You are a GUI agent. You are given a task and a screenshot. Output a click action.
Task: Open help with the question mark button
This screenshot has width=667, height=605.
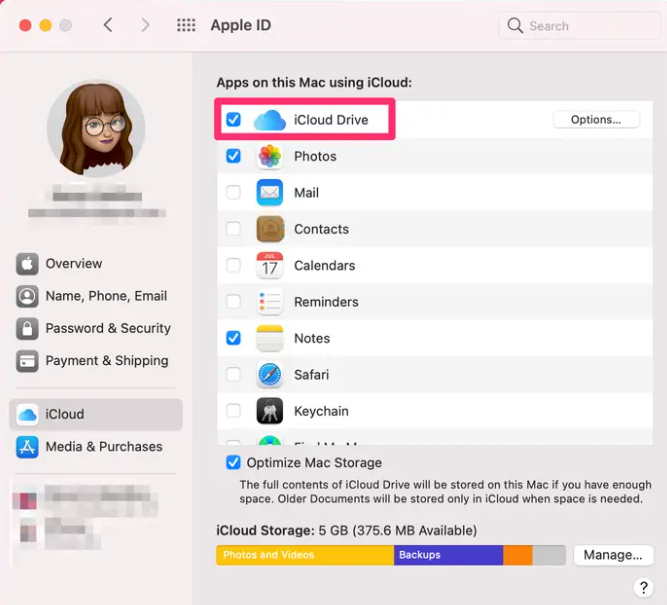(643, 588)
